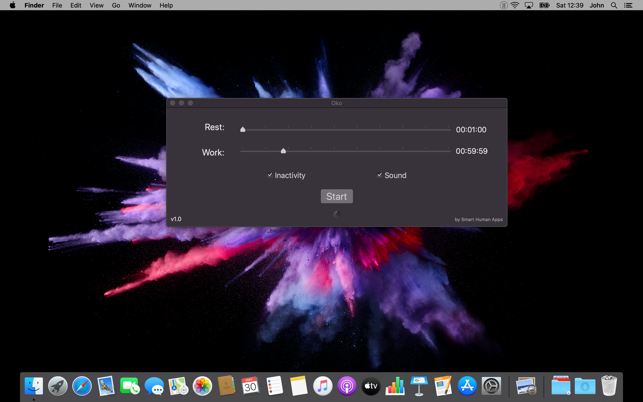
Task: Open Finder from the Dock
Action: (x=34, y=386)
